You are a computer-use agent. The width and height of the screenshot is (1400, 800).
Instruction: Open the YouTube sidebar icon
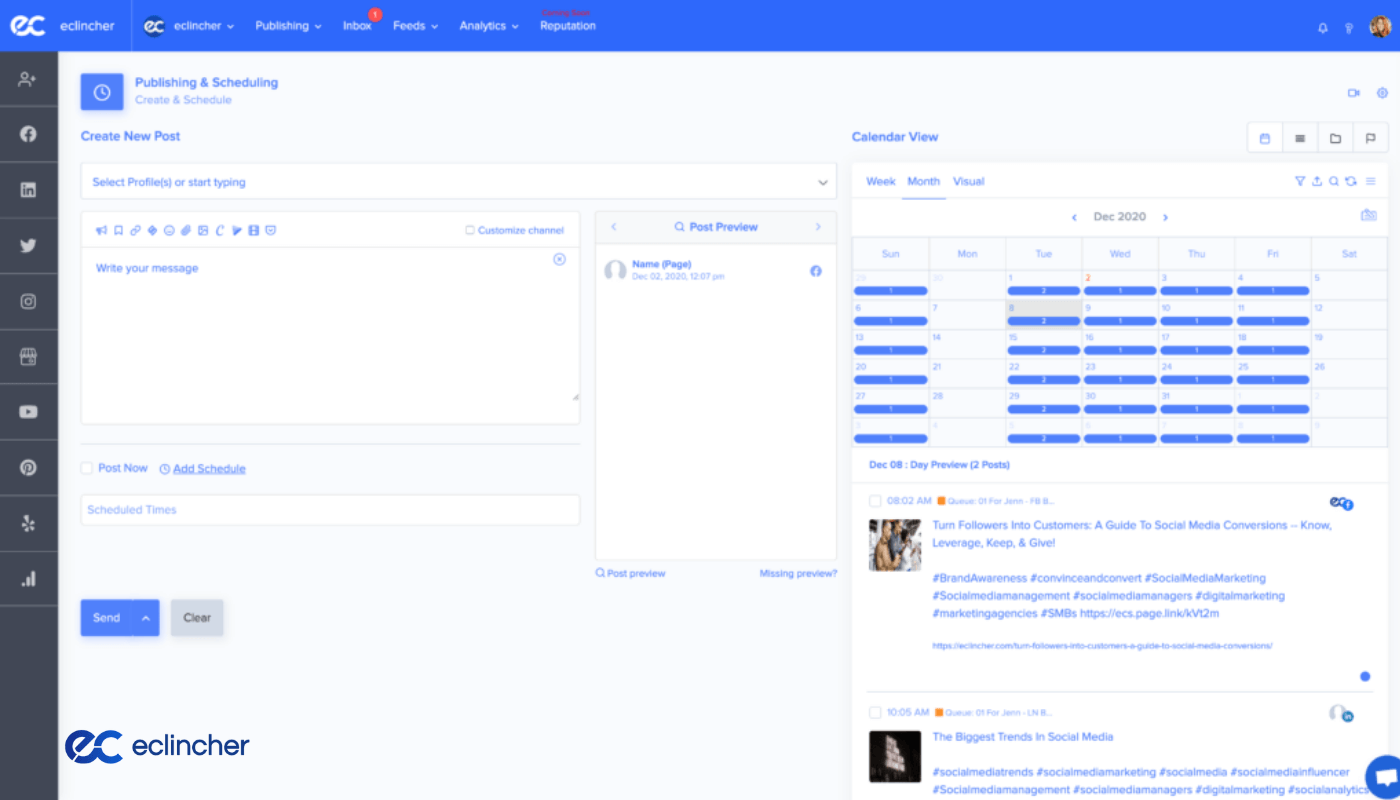coord(28,412)
